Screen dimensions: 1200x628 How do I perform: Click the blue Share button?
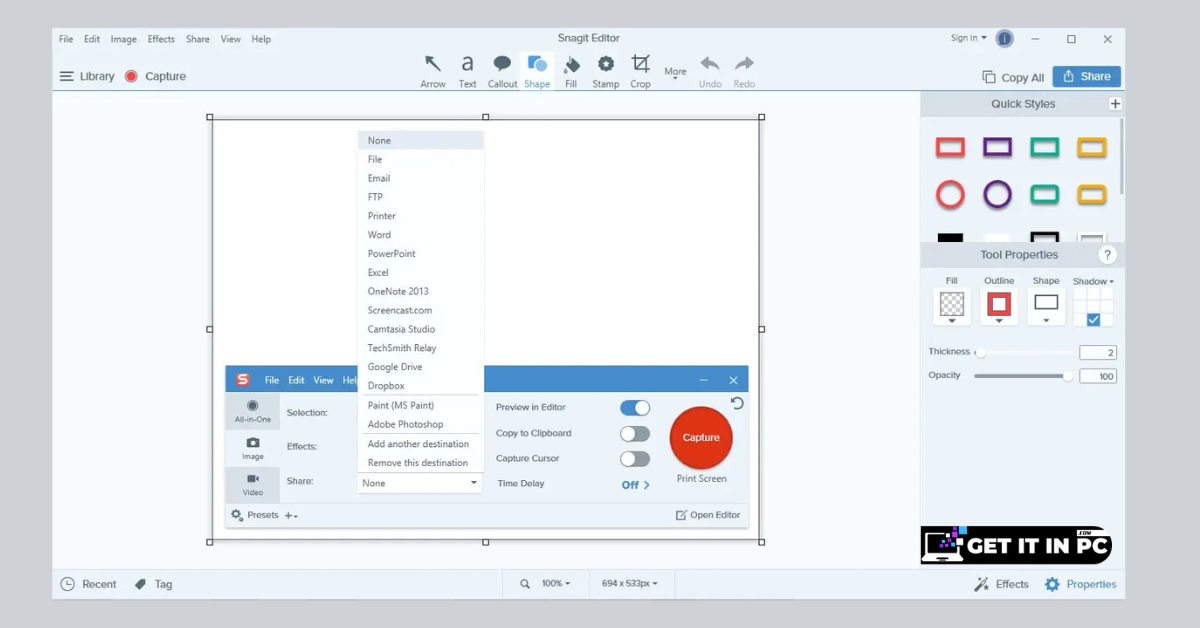point(1086,76)
